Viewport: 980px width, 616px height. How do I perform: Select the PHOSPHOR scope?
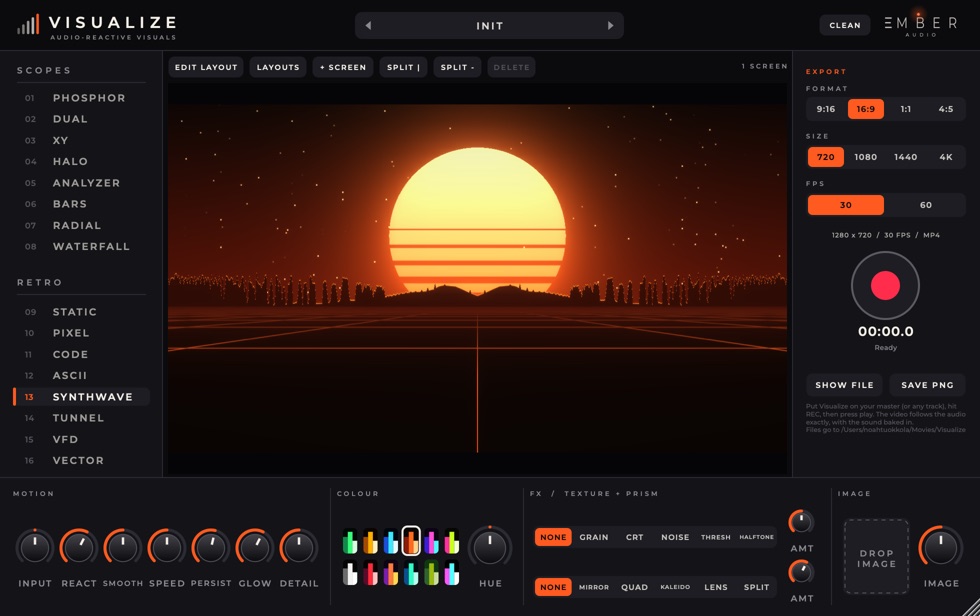81,98
